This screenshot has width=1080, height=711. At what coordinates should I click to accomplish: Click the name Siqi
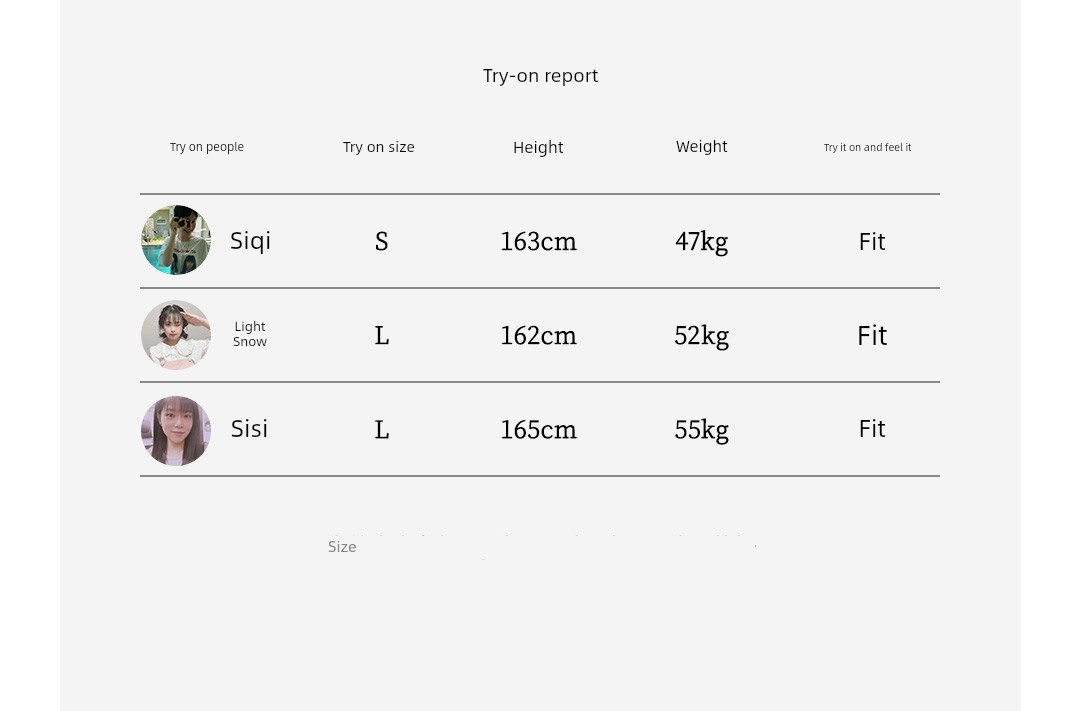point(250,241)
